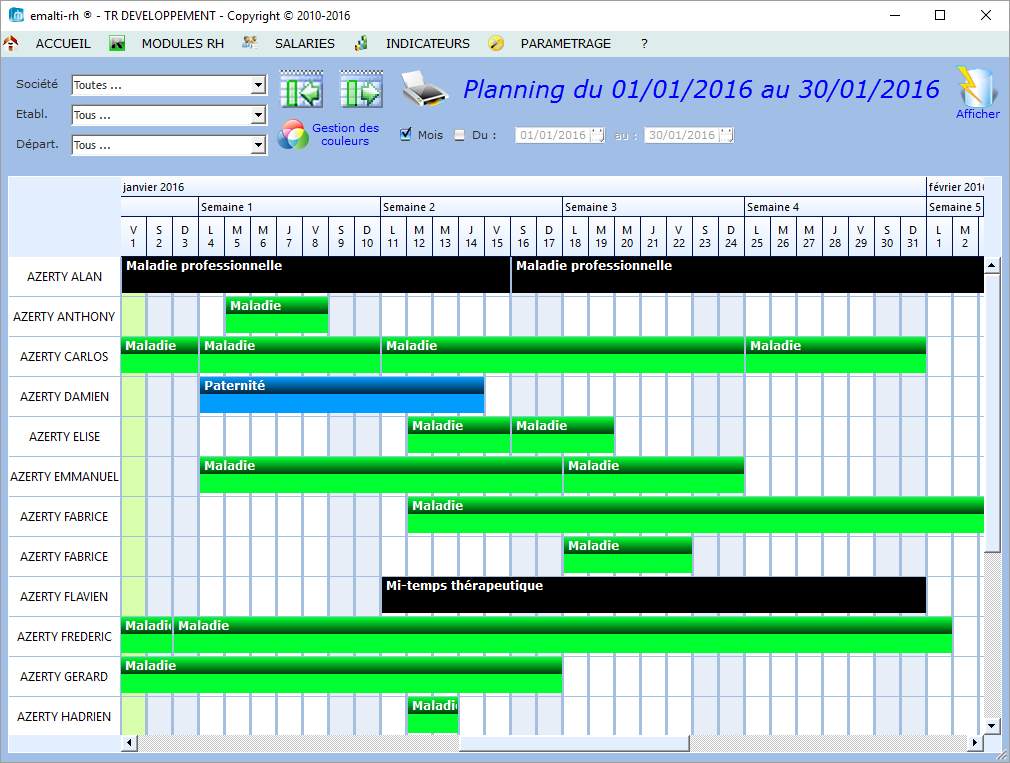The height and width of the screenshot is (763, 1010).
Task: Click the chart icon beside INDICATEURS
Action: pos(361,43)
